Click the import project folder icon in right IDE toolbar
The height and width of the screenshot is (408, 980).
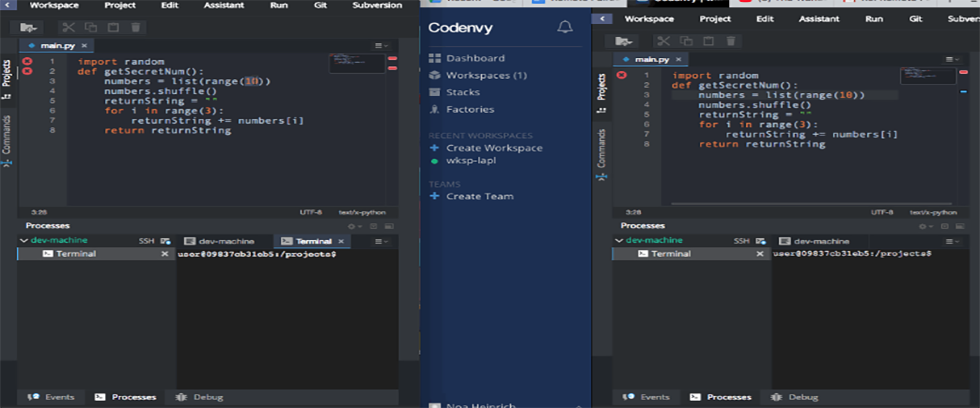pyautogui.click(x=623, y=41)
